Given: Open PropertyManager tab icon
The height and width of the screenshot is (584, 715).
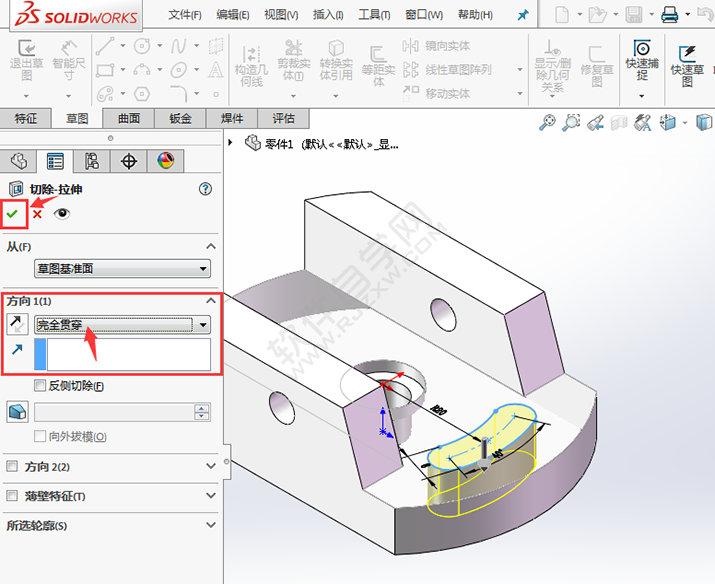Looking at the screenshot, I should tap(55, 161).
